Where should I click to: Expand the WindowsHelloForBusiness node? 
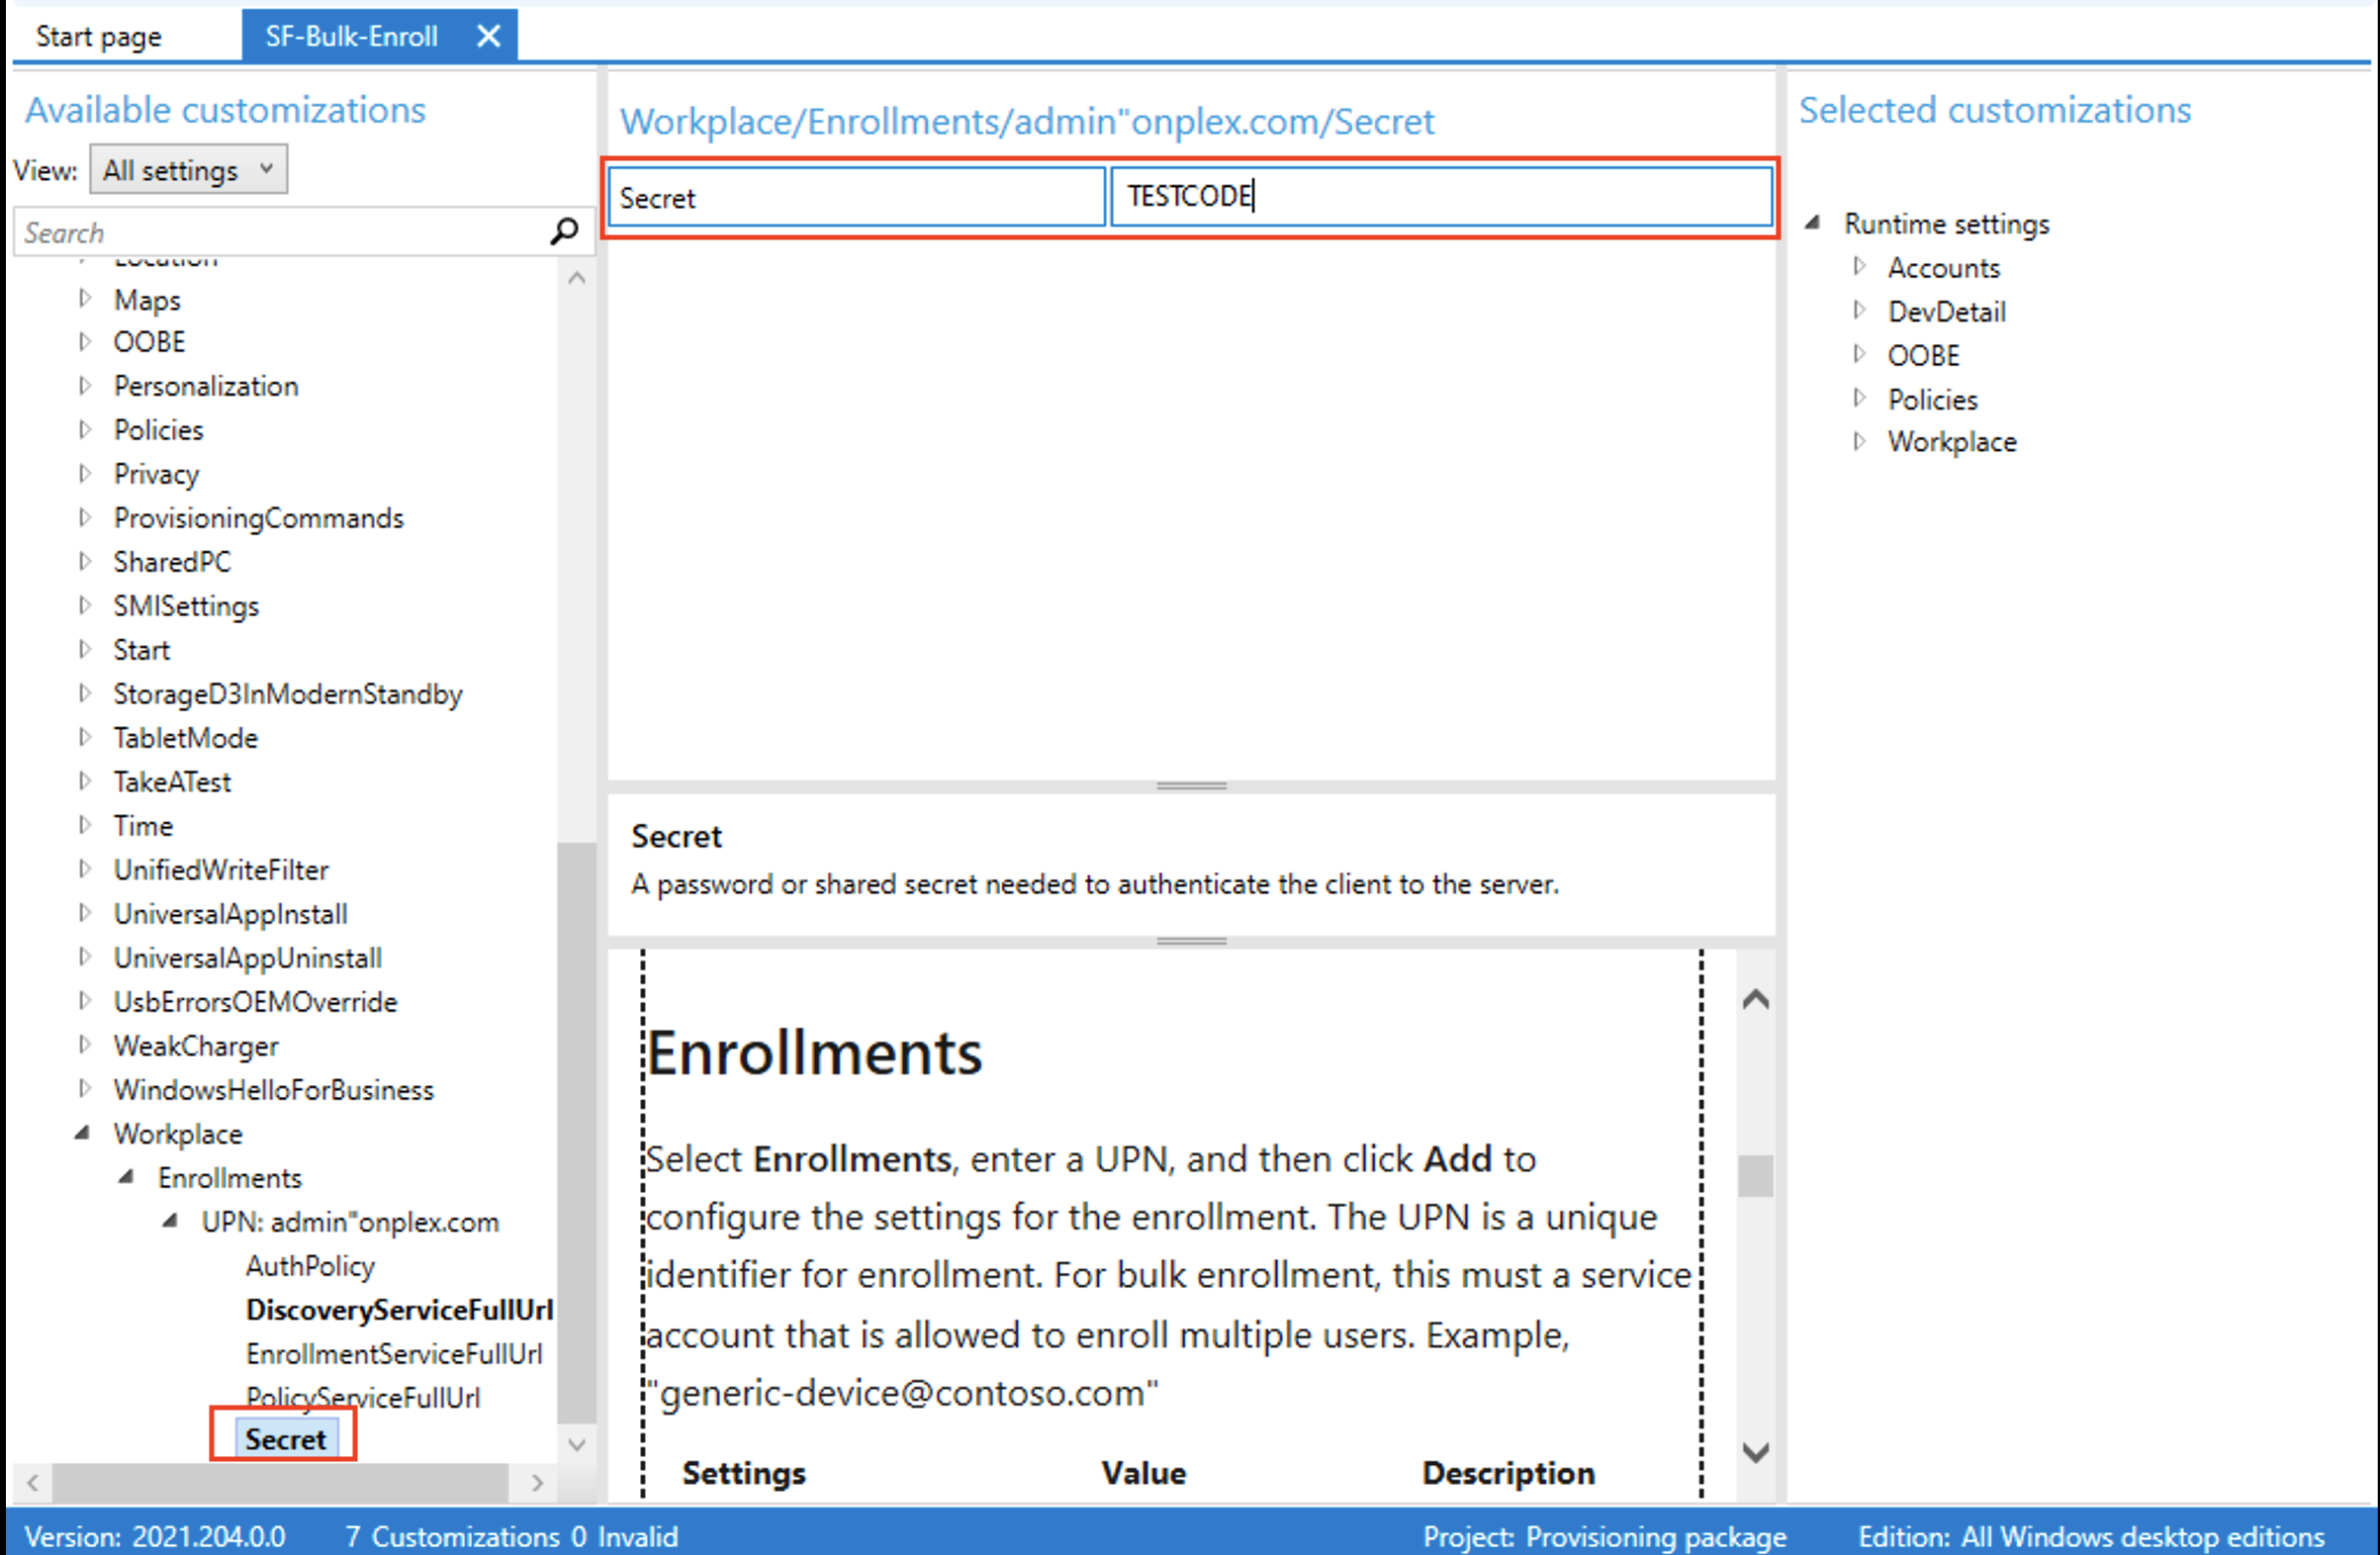click(x=85, y=1089)
